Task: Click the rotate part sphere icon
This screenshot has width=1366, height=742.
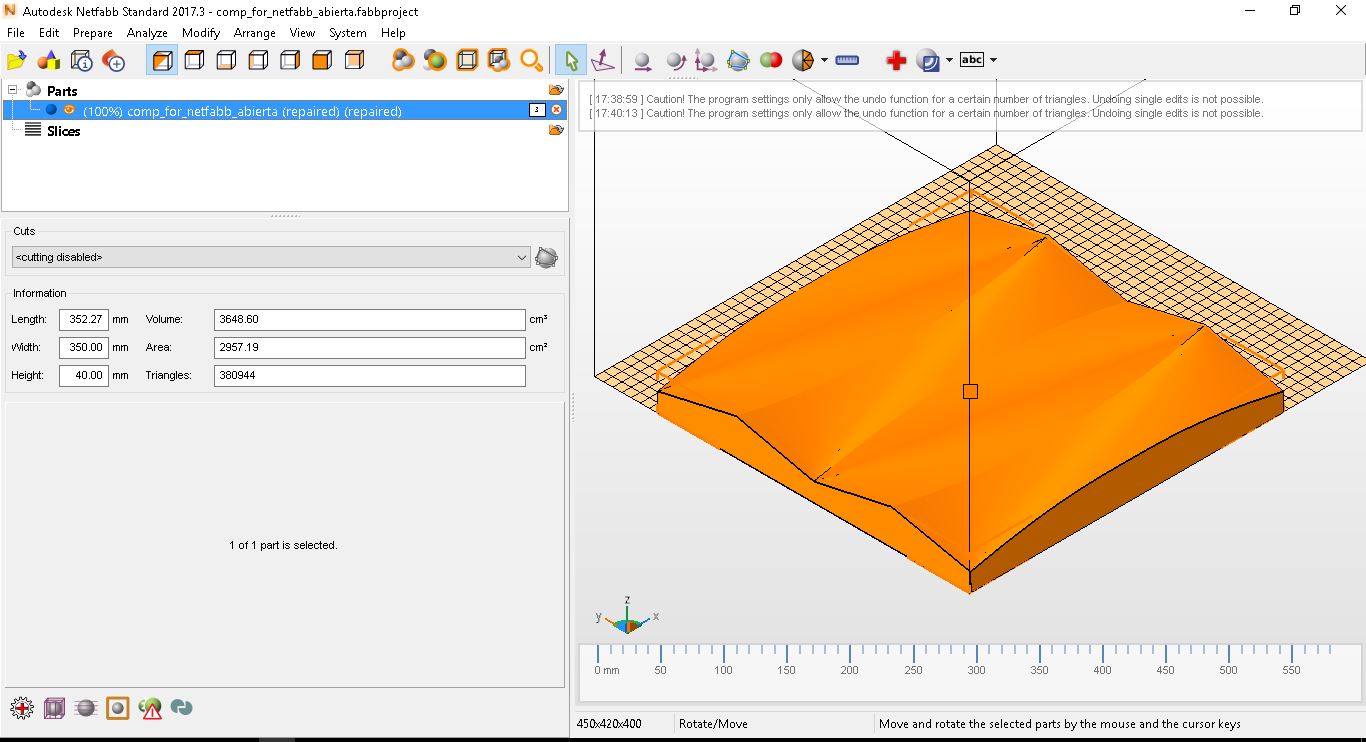Action: [675, 61]
